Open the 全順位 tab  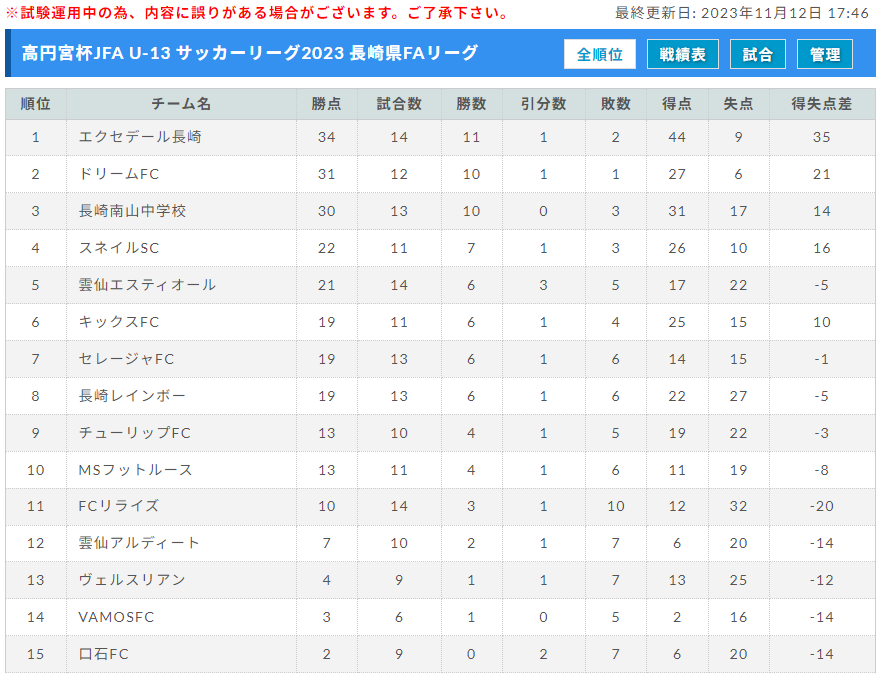tap(599, 54)
